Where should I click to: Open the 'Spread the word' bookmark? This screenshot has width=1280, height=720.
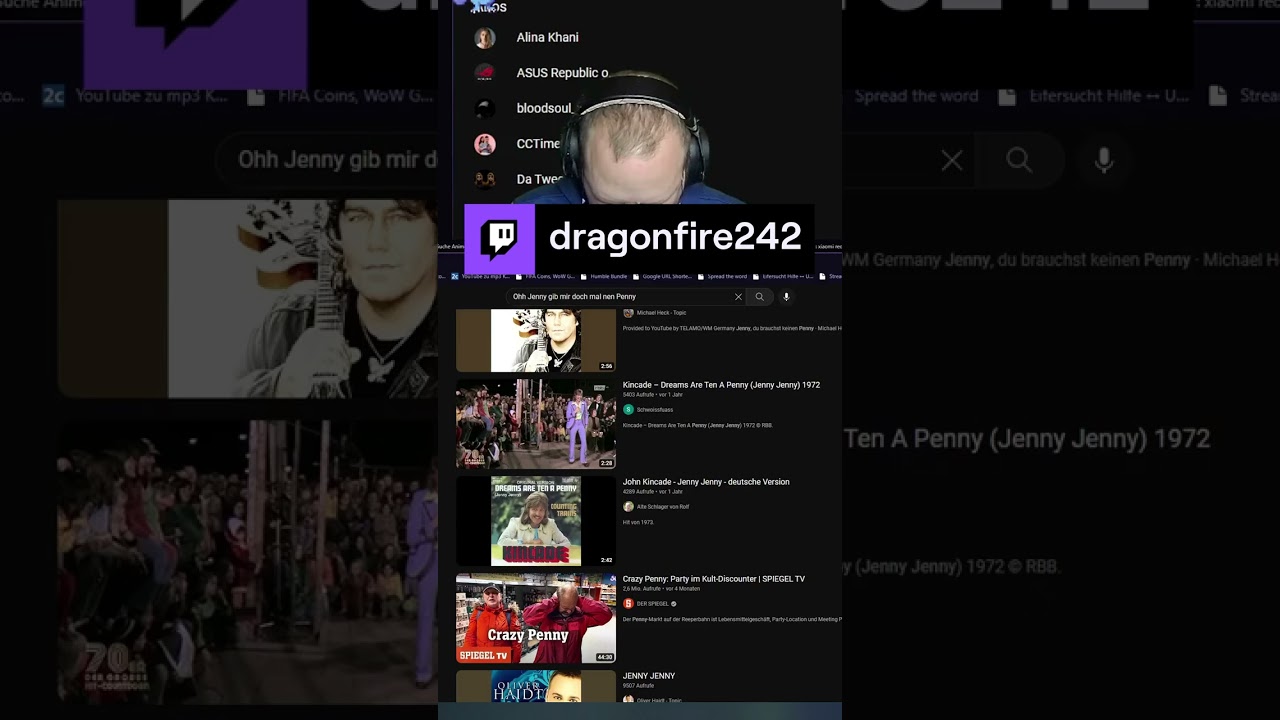tap(722, 276)
